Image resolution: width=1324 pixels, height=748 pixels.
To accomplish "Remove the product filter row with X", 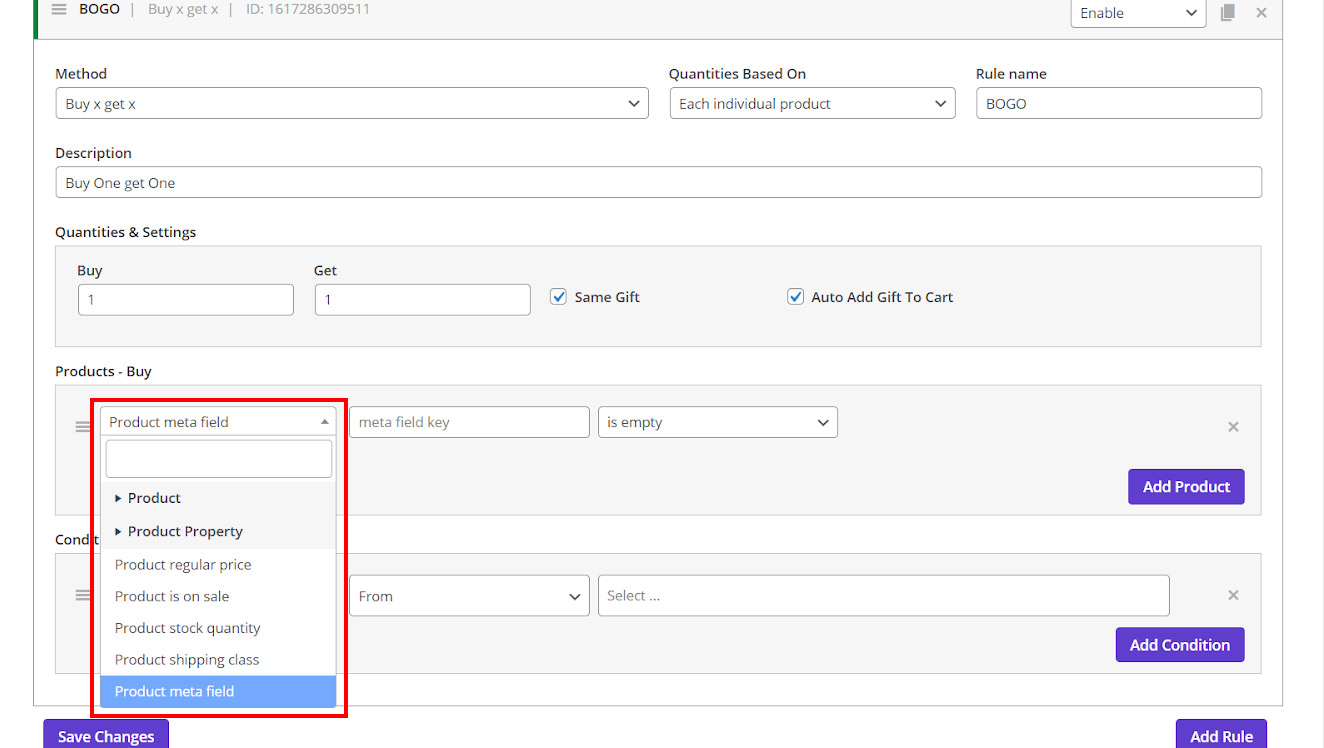I will point(1233,427).
